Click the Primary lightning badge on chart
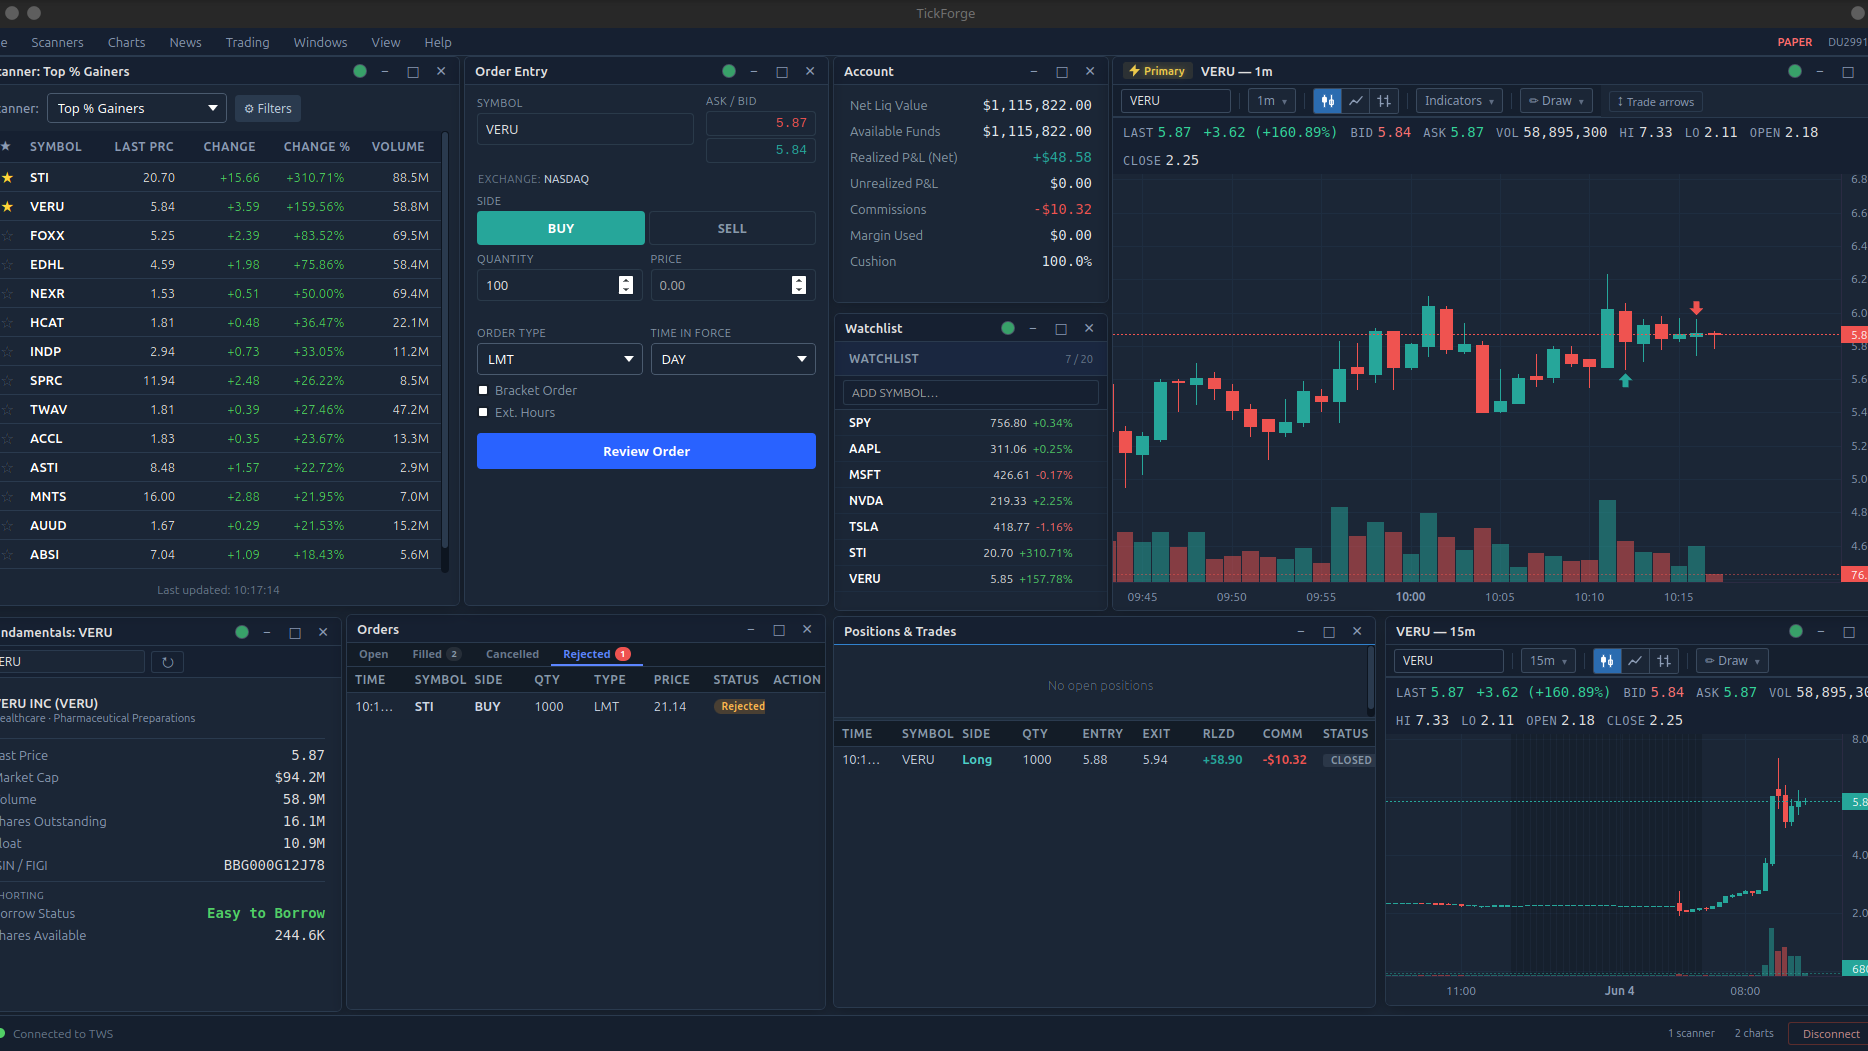The height and width of the screenshot is (1051, 1868). coord(1157,71)
